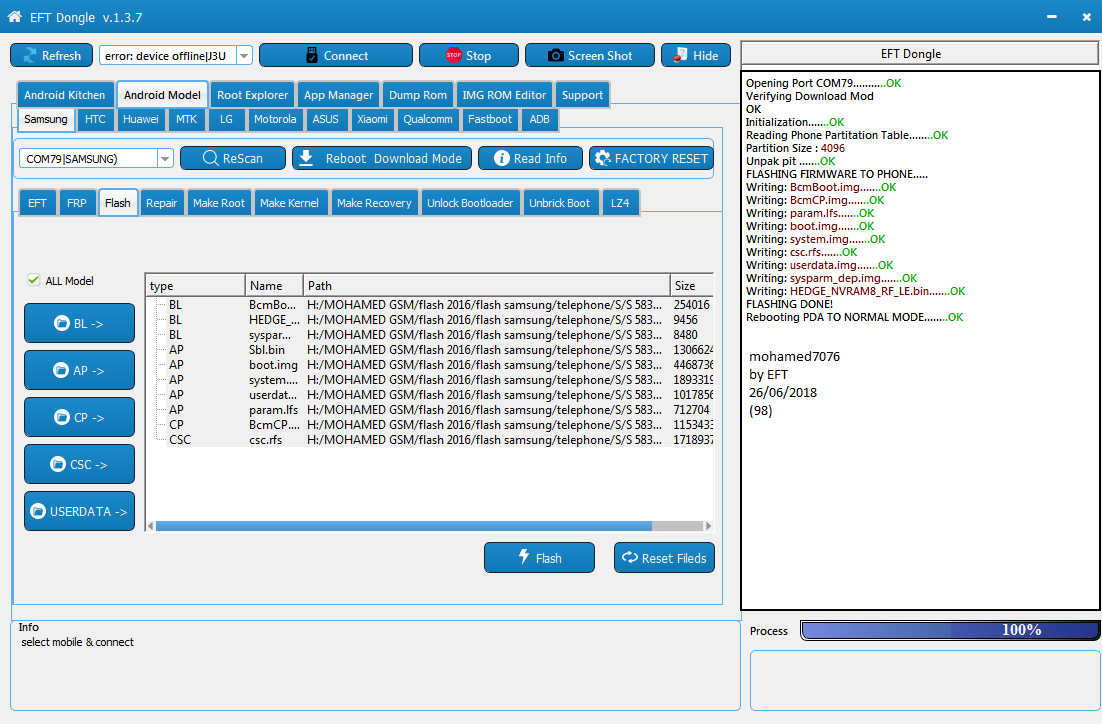Select the Xiaomi brand tab
The width and height of the screenshot is (1102, 724).
point(372,119)
